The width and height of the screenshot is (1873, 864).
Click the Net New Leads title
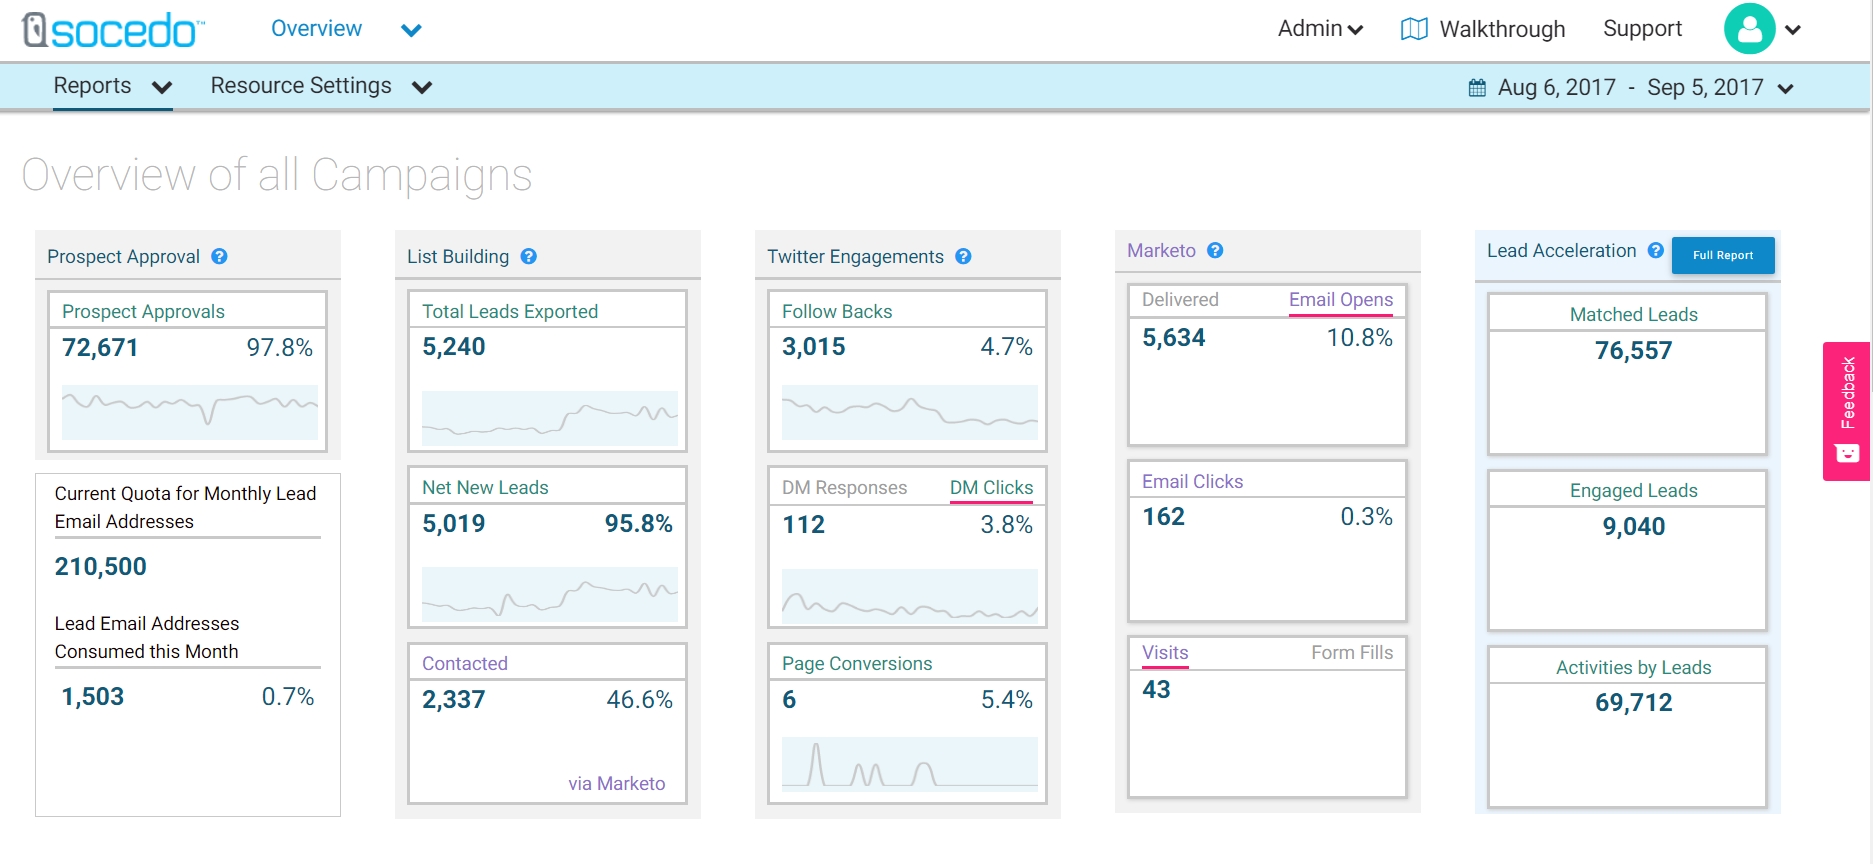(485, 488)
